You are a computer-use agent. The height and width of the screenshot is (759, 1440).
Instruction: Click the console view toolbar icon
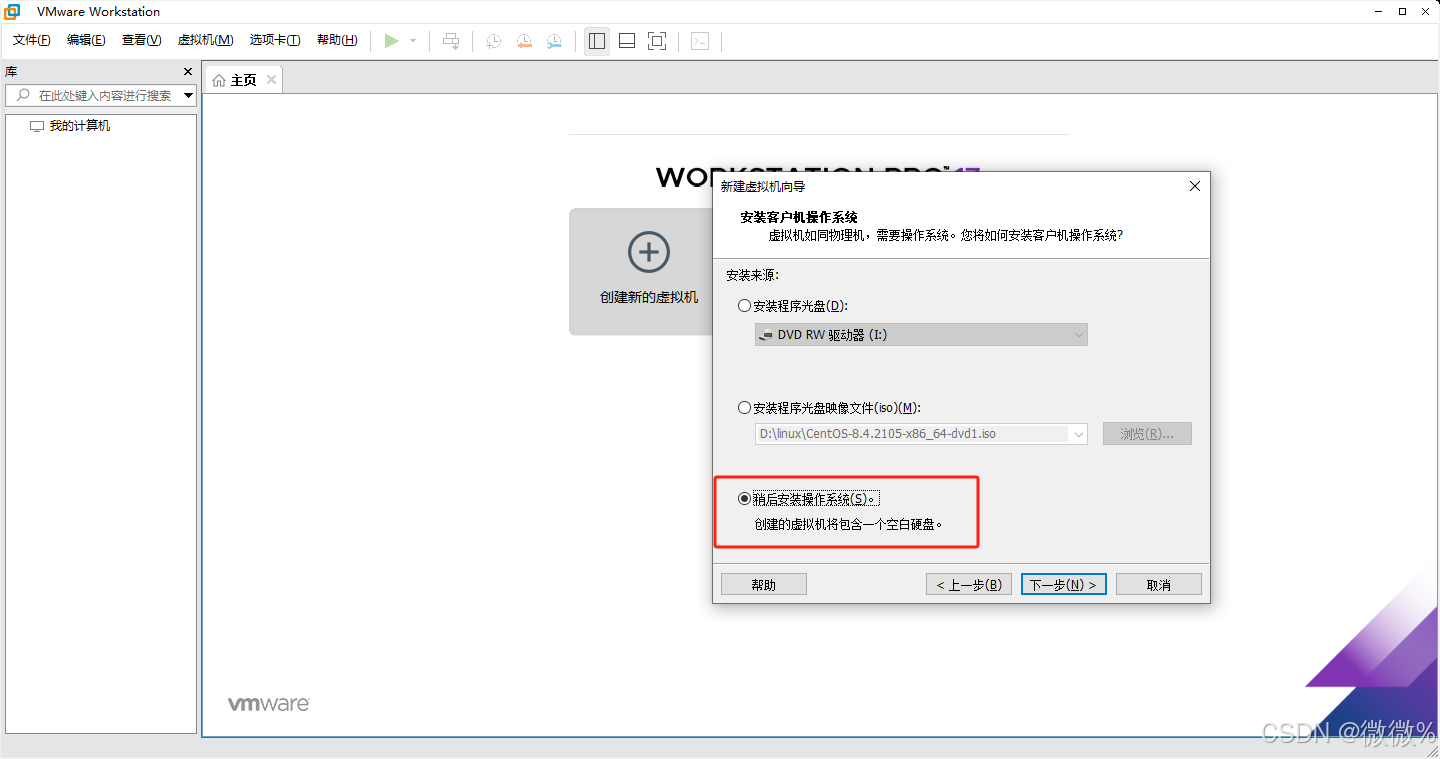click(700, 41)
